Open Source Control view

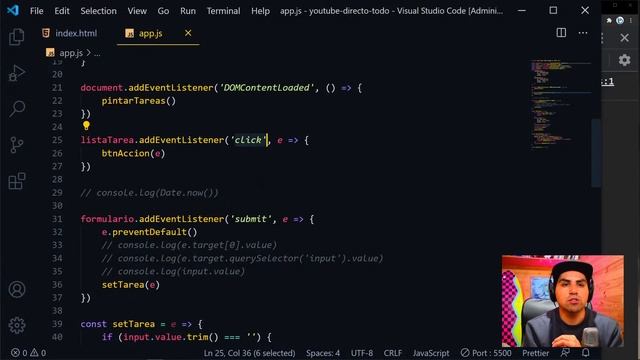pos(17,145)
